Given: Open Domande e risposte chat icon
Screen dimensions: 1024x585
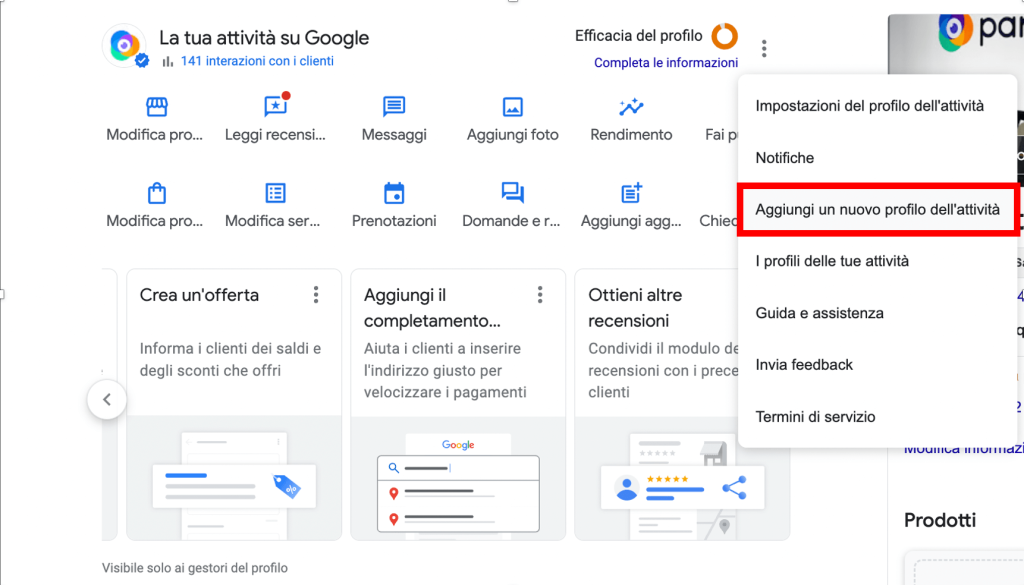Looking at the screenshot, I should 513,193.
